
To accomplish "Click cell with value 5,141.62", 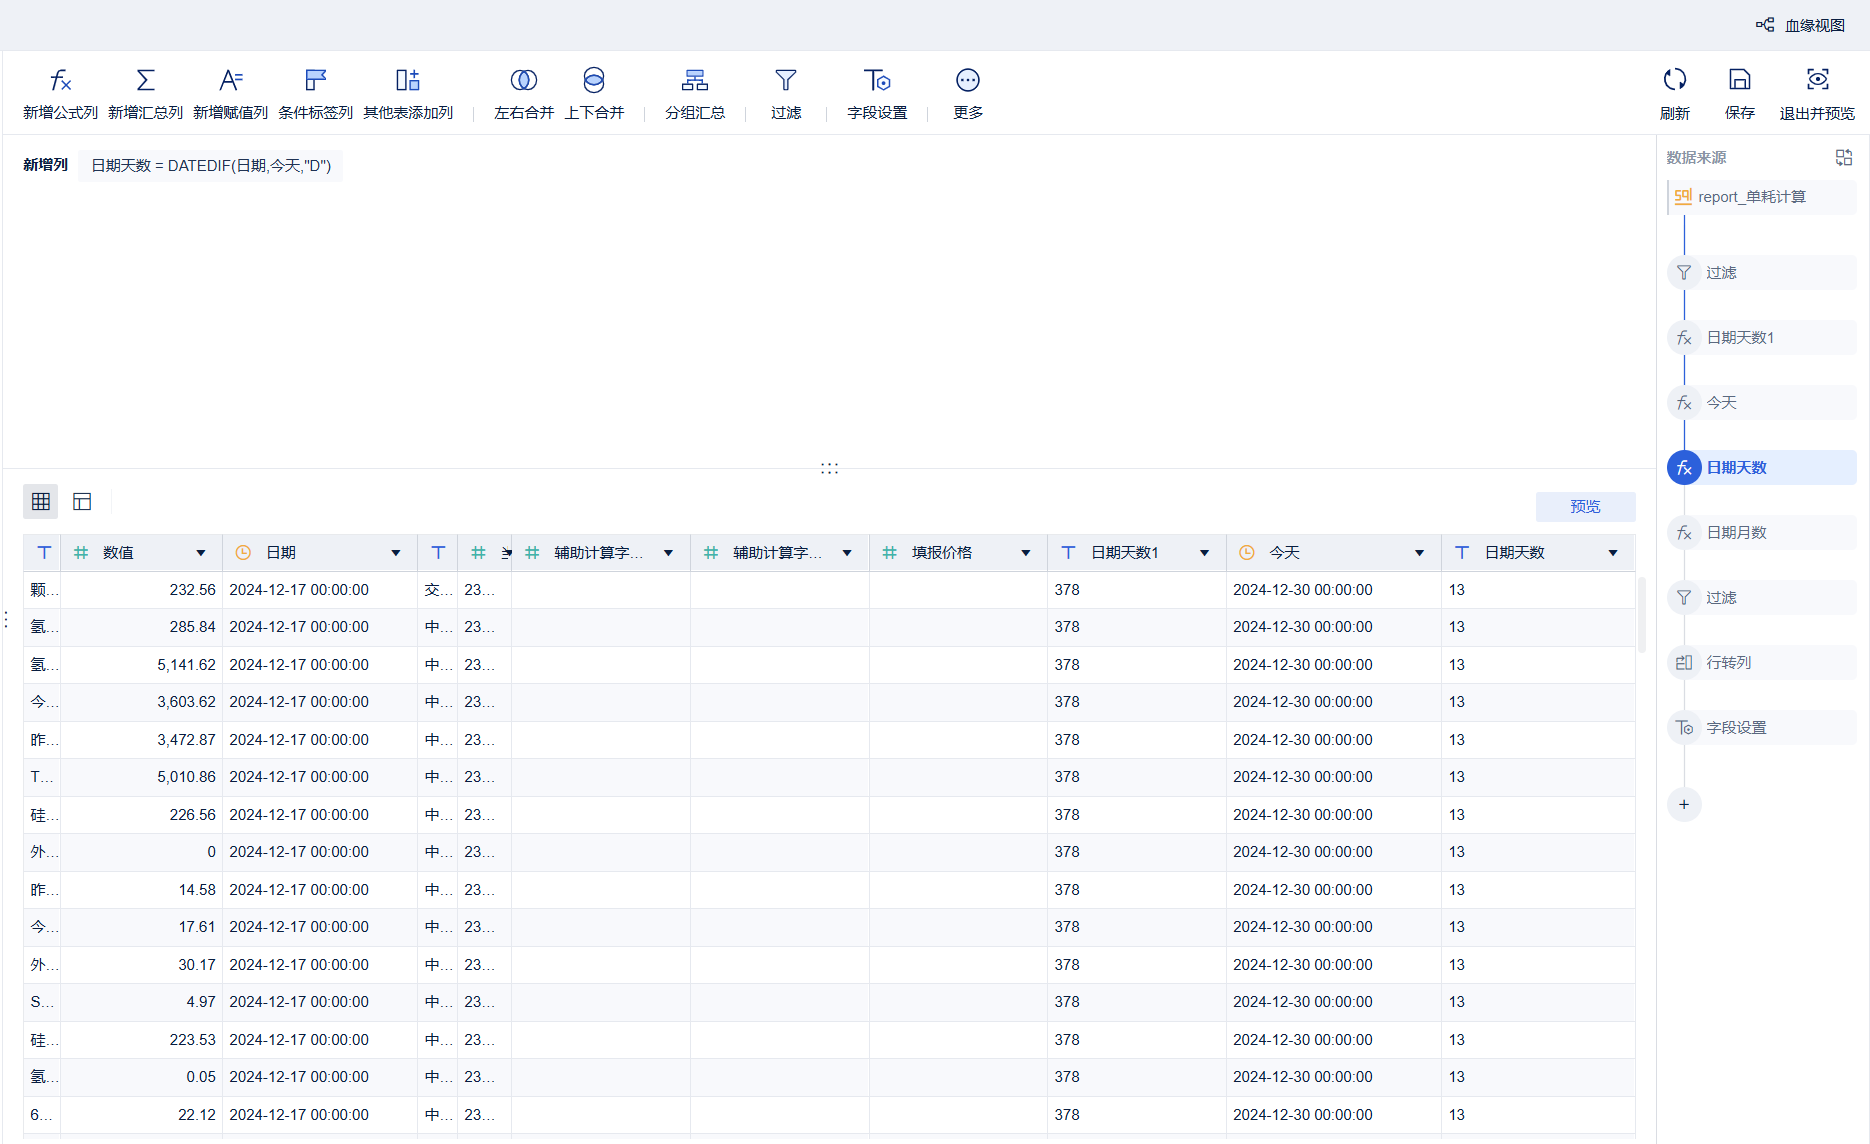I will tap(142, 665).
